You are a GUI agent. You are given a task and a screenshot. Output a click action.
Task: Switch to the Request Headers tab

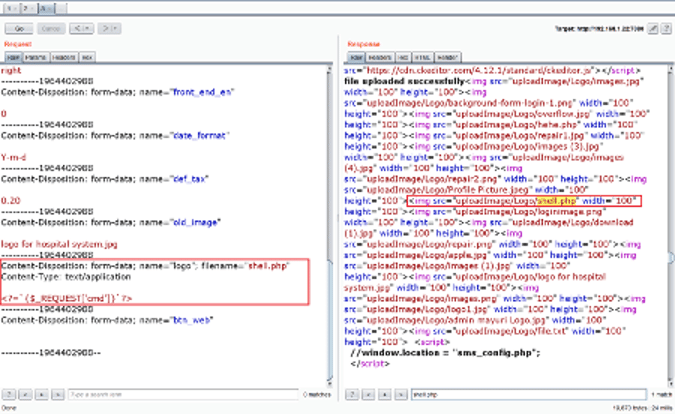(64, 58)
